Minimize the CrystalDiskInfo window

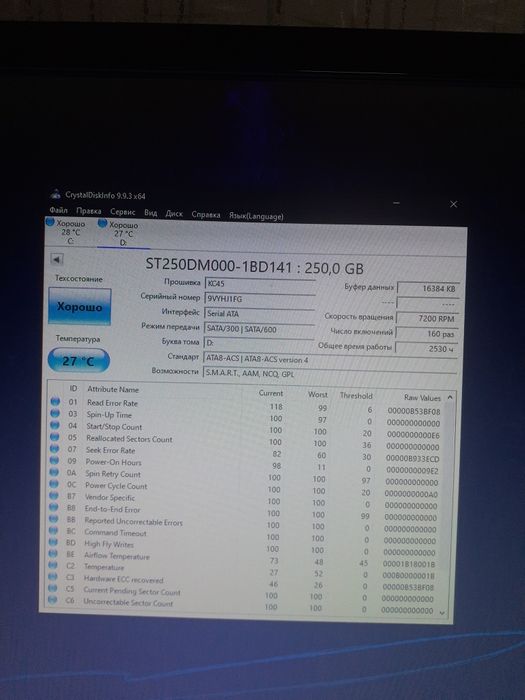[396, 203]
